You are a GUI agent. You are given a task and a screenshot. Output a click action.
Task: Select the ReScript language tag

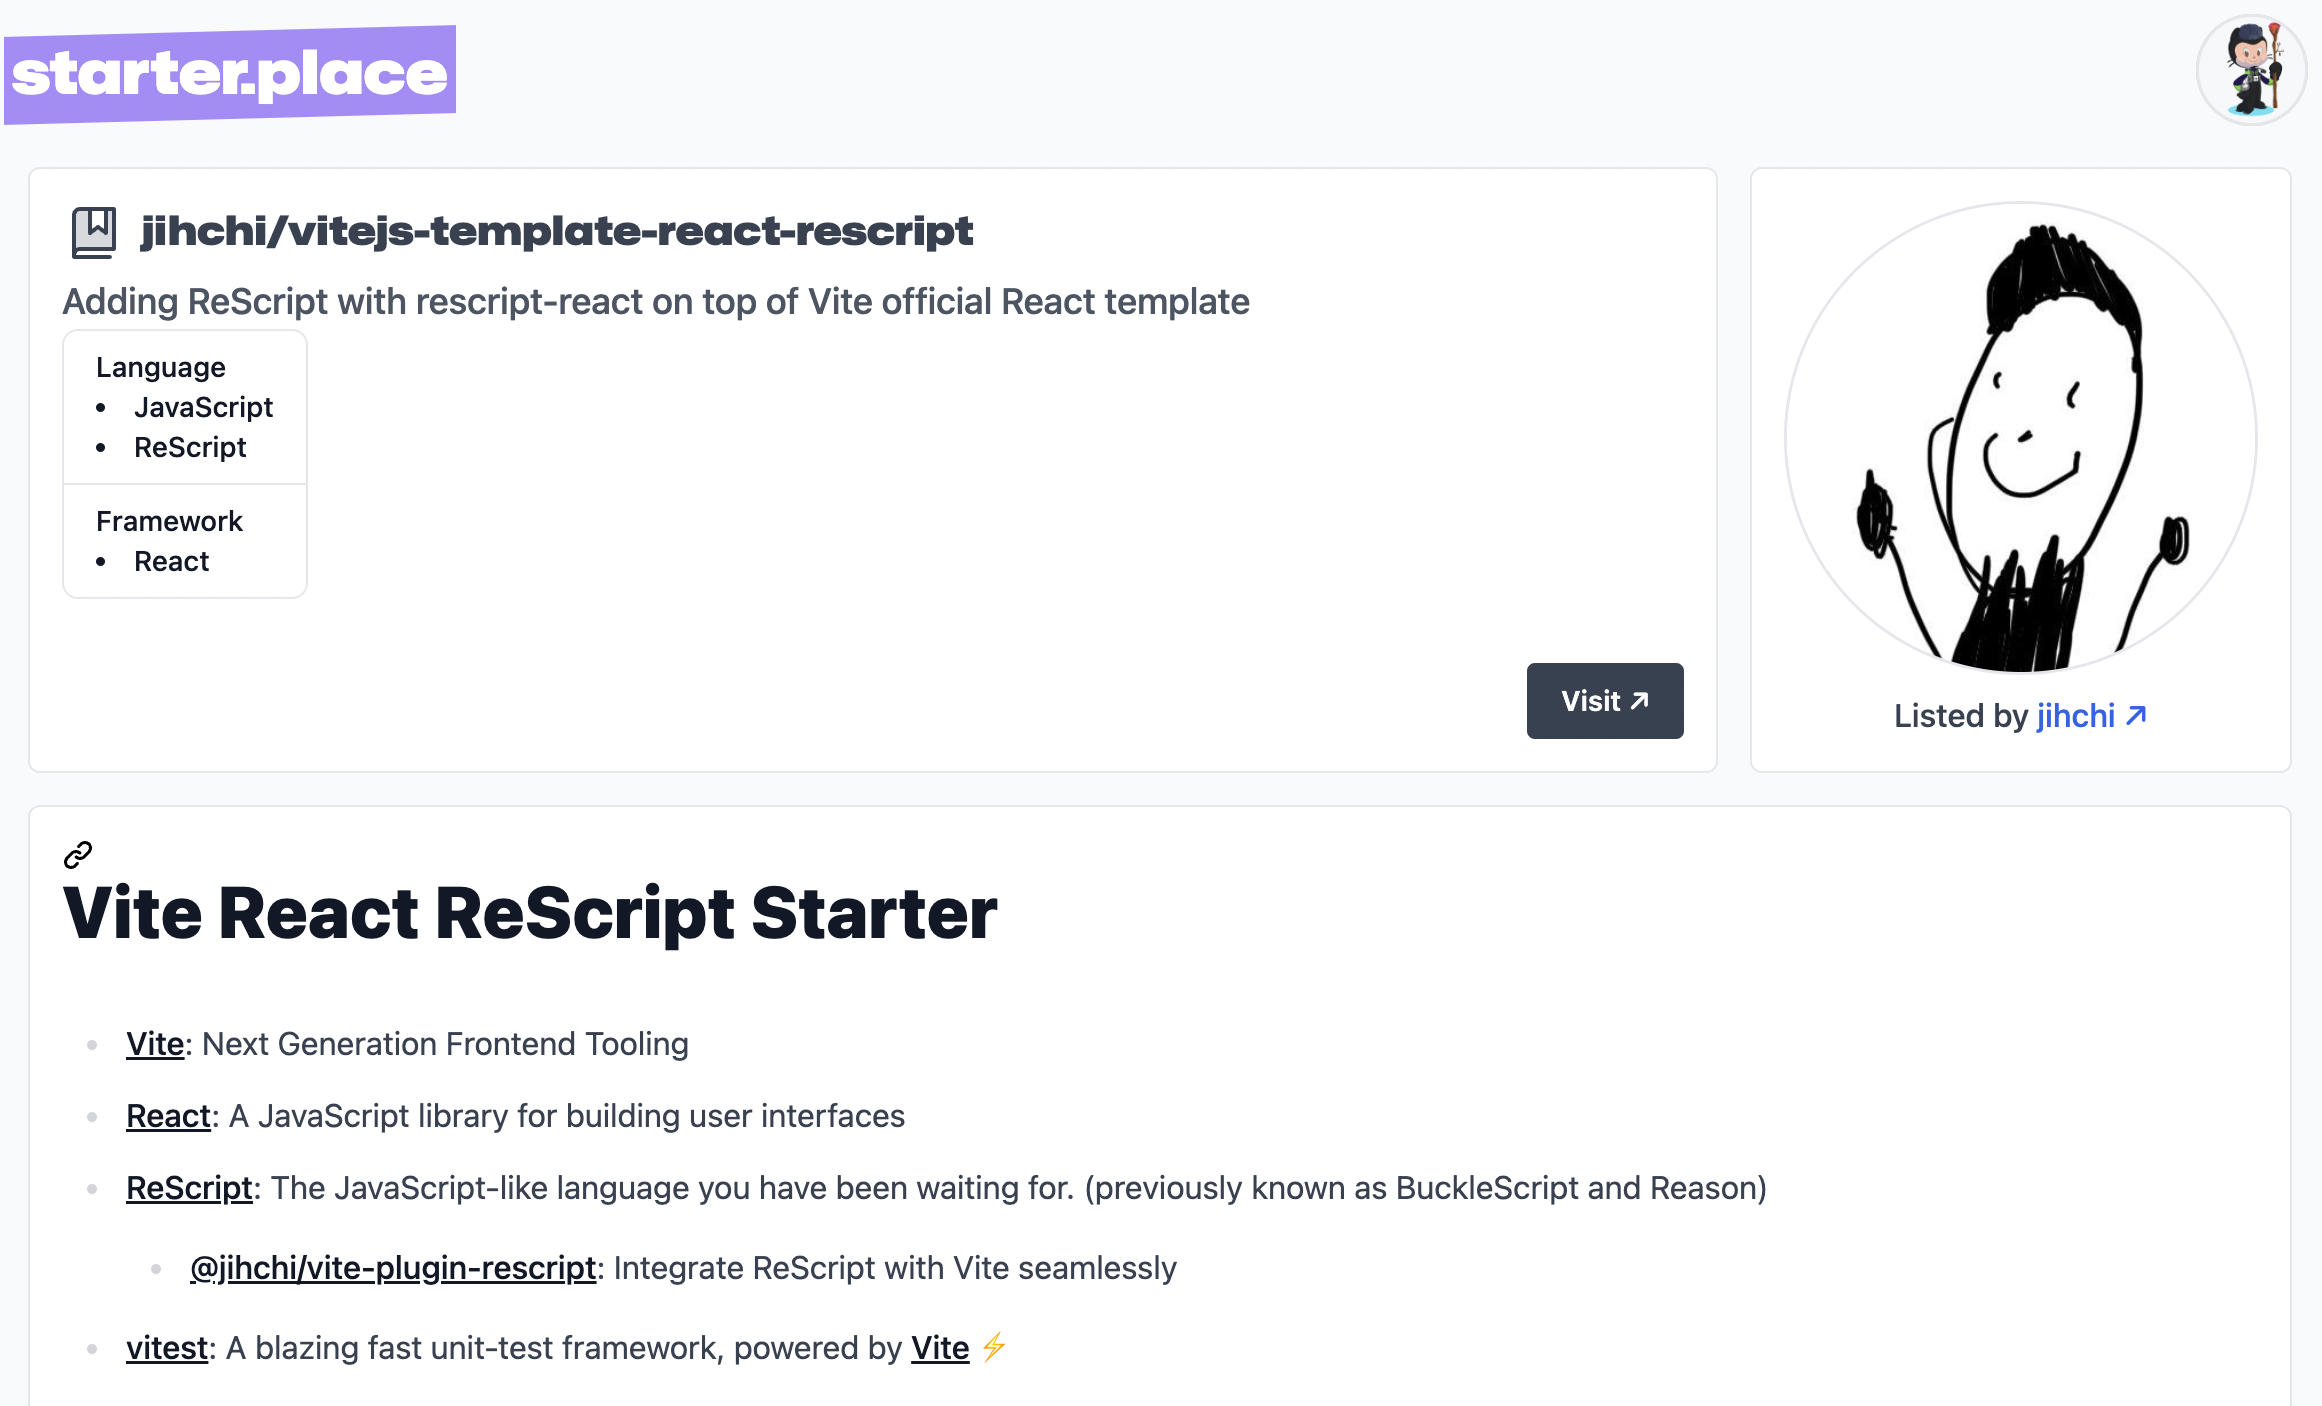tap(190, 447)
